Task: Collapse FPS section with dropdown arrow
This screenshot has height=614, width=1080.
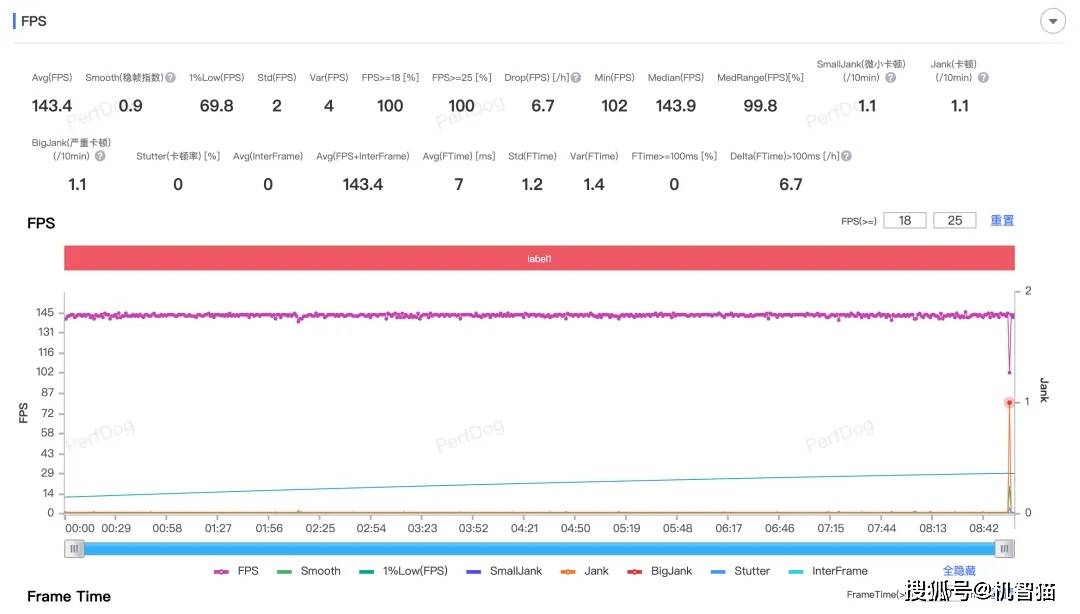Action: pos(1052,21)
